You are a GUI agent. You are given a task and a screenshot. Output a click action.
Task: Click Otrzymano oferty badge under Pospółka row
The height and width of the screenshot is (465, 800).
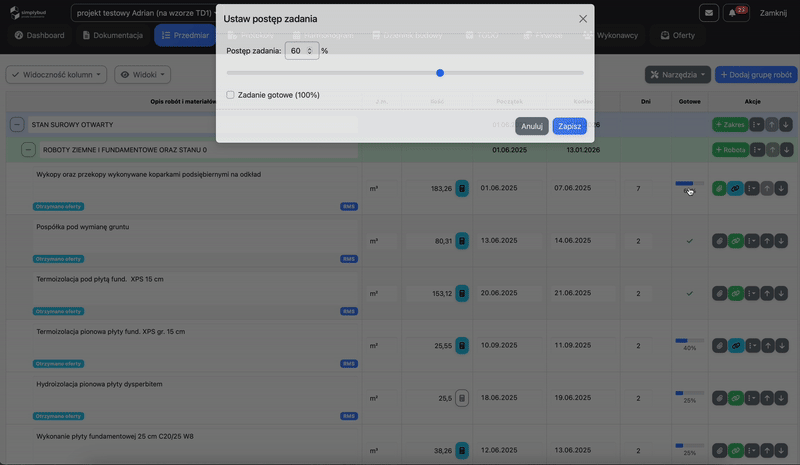click(x=59, y=259)
